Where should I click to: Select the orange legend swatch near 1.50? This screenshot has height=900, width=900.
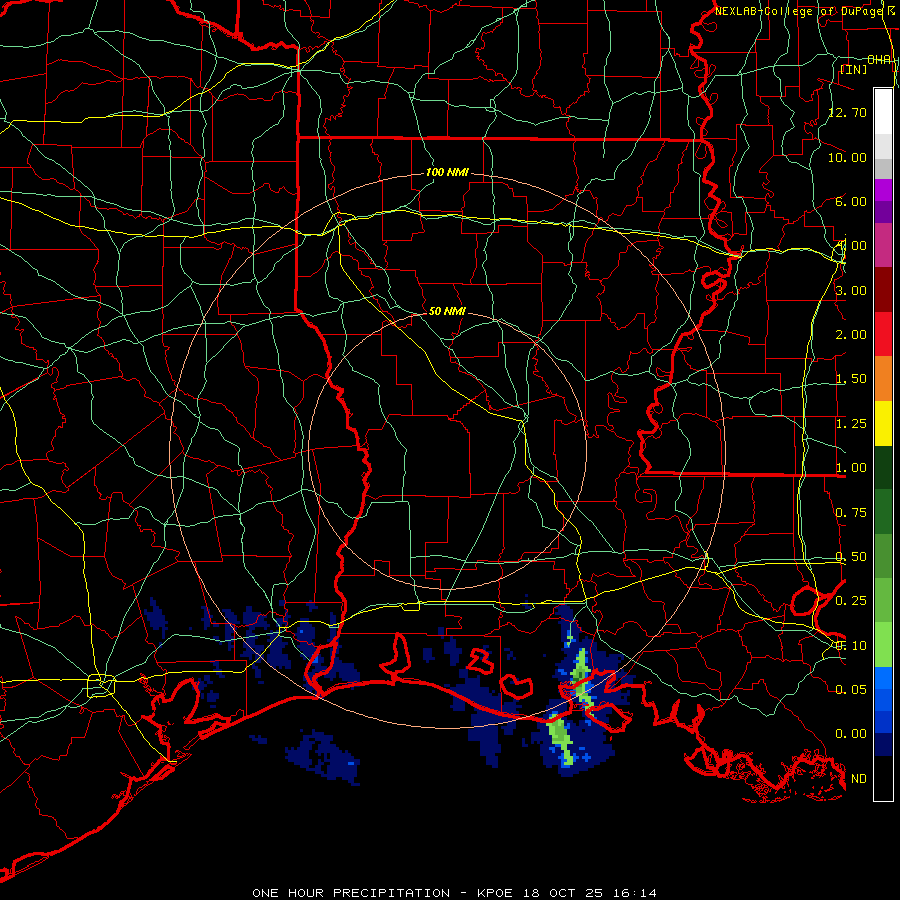point(883,379)
